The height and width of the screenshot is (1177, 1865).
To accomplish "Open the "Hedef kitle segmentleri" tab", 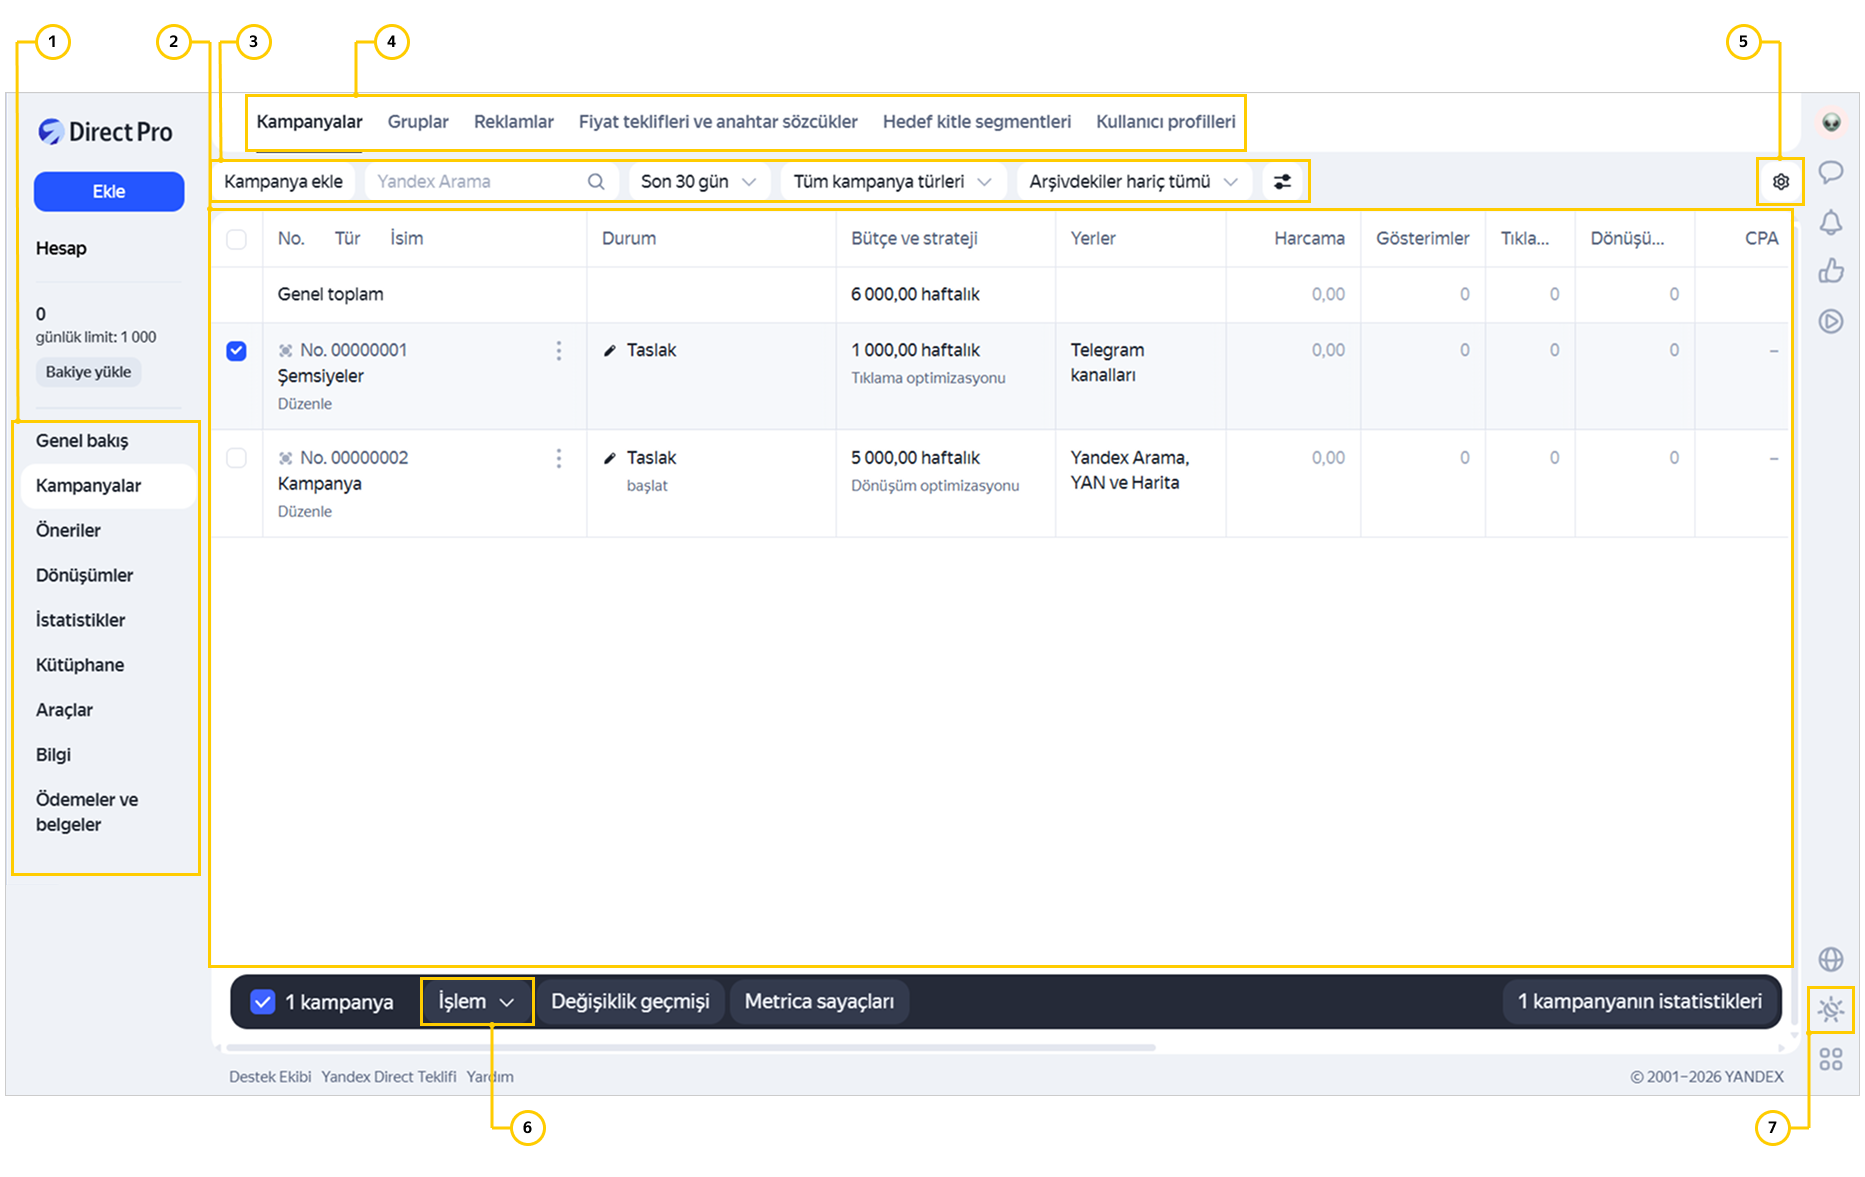I will pyautogui.click(x=977, y=122).
